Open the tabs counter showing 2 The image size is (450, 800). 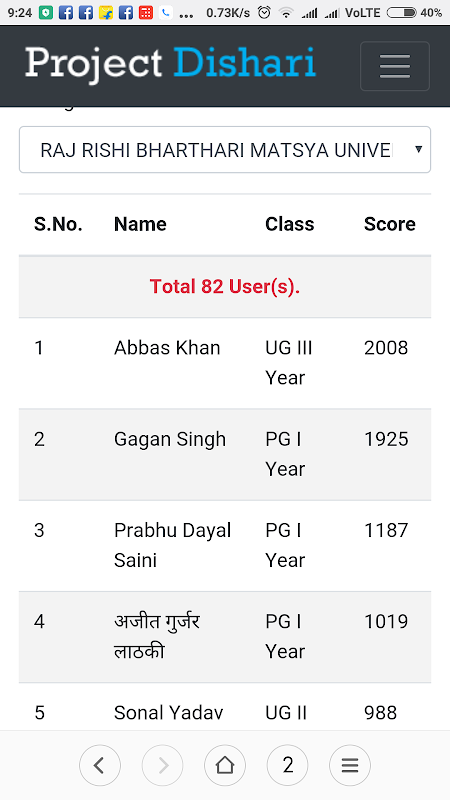287,765
